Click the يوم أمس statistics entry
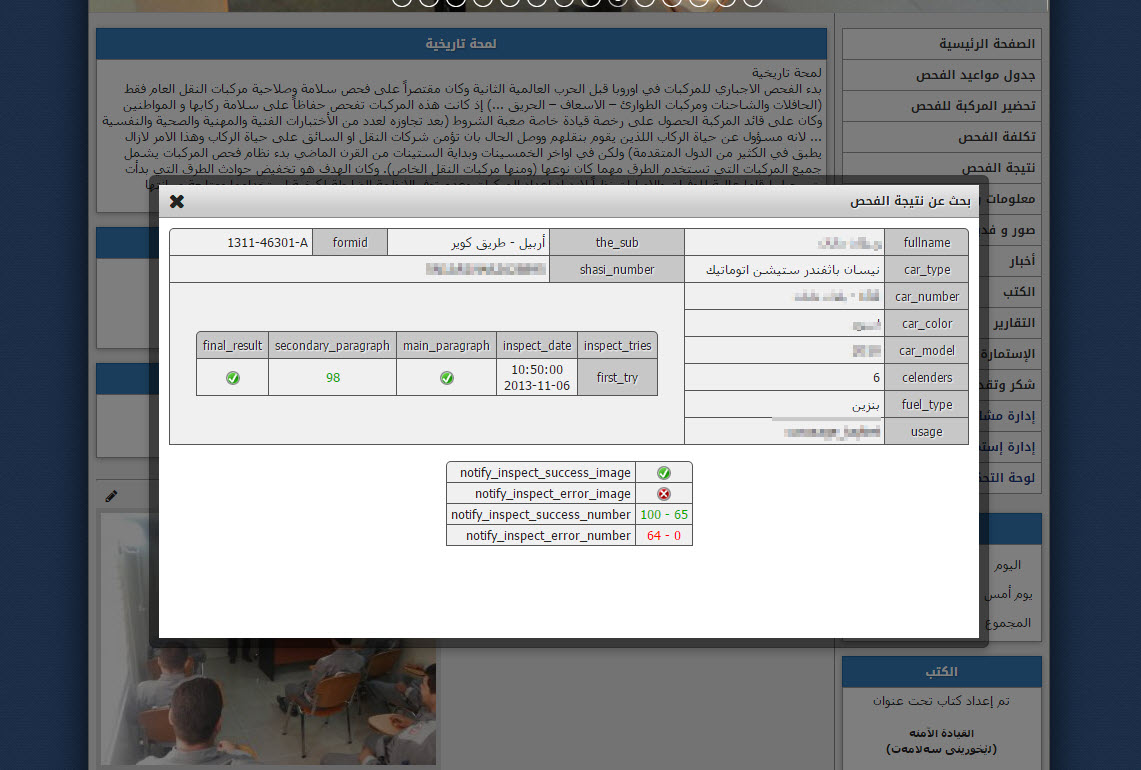1141x770 pixels. tap(1009, 594)
